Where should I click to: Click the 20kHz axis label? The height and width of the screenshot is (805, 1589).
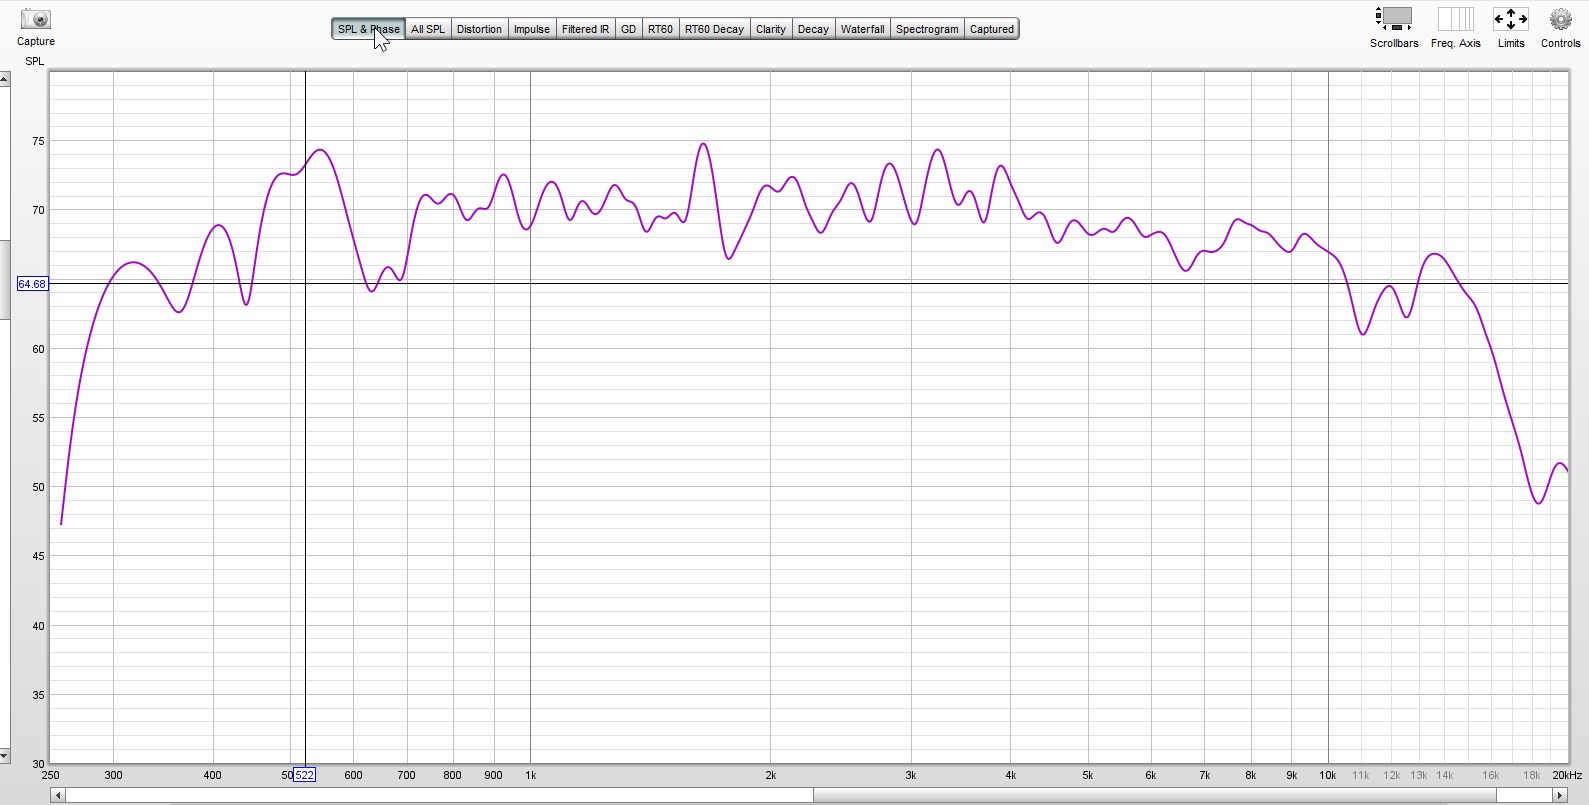(x=1567, y=775)
